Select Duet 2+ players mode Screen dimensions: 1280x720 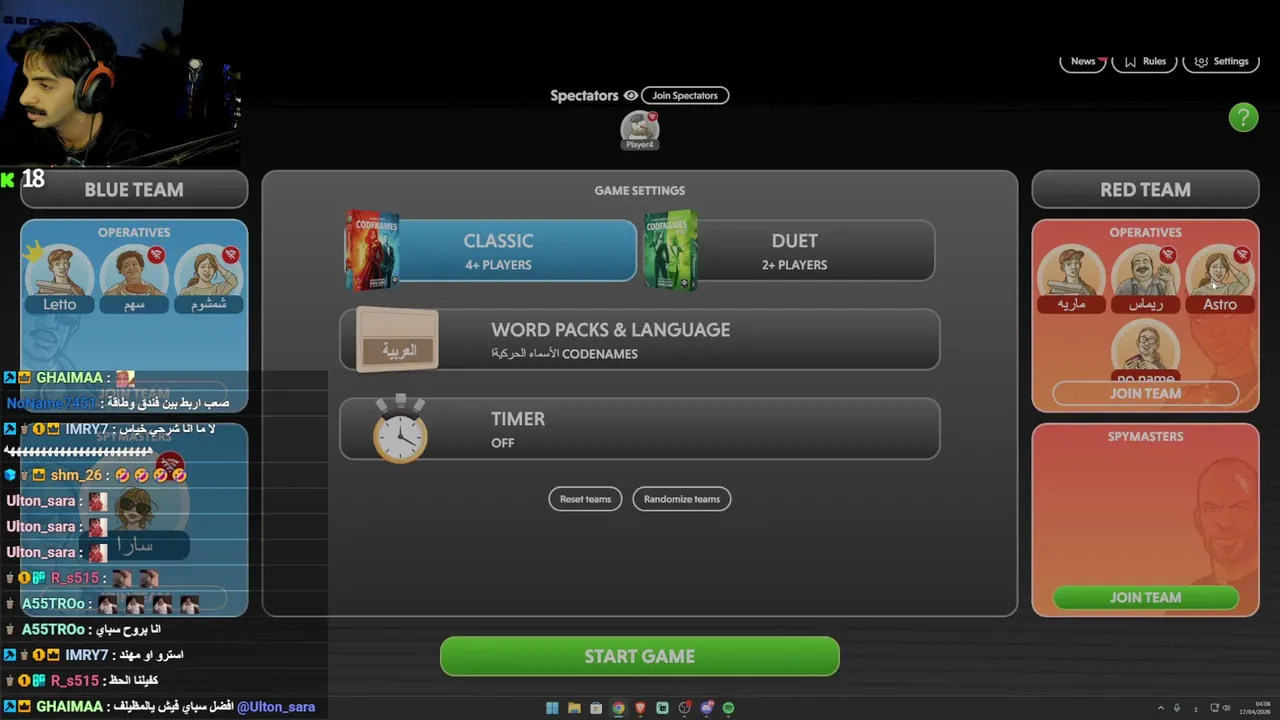pos(794,251)
